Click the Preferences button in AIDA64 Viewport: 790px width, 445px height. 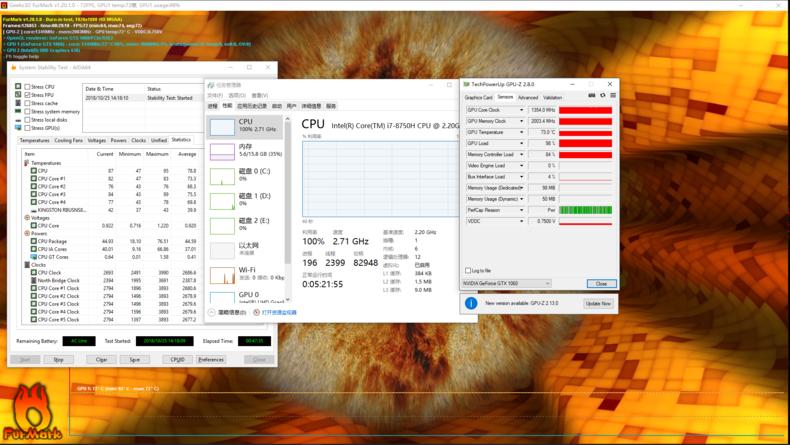211,359
